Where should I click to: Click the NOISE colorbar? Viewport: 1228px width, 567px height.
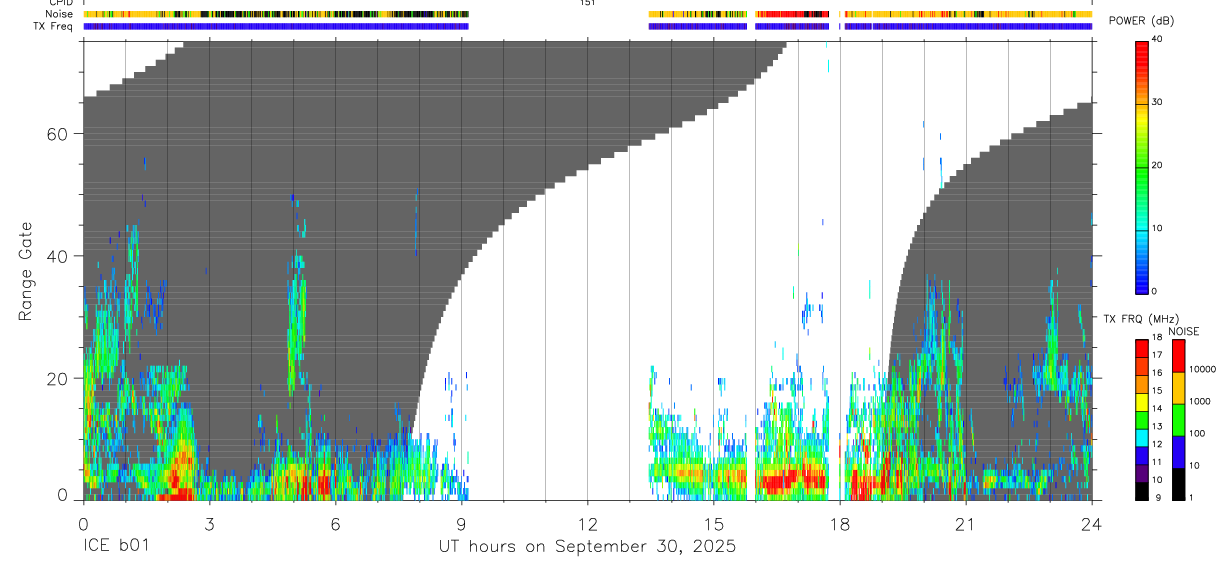pyautogui.click(x=1178, y=420)
